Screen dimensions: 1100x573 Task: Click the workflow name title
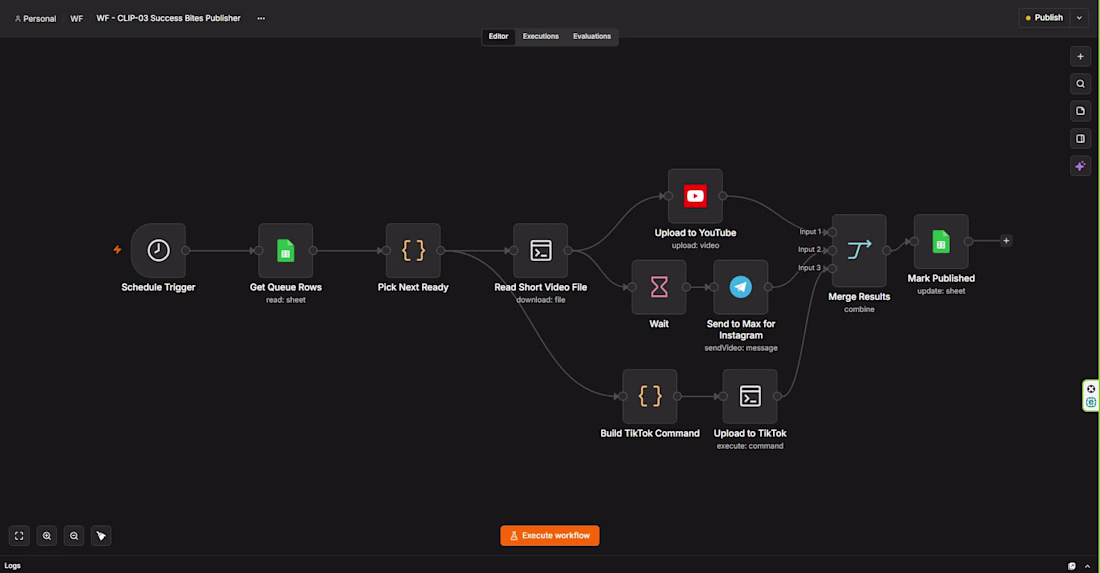168,18
